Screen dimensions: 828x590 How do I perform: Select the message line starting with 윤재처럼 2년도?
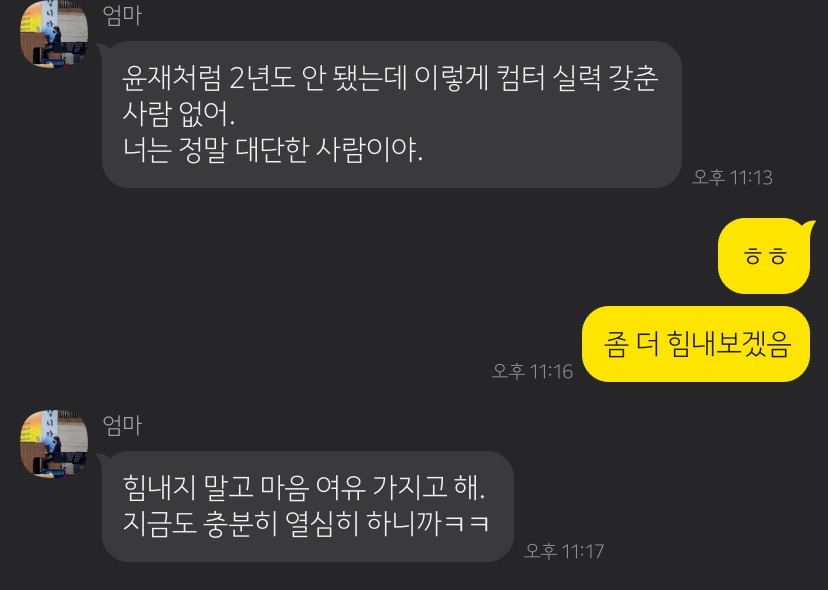(x=390, y=78)
